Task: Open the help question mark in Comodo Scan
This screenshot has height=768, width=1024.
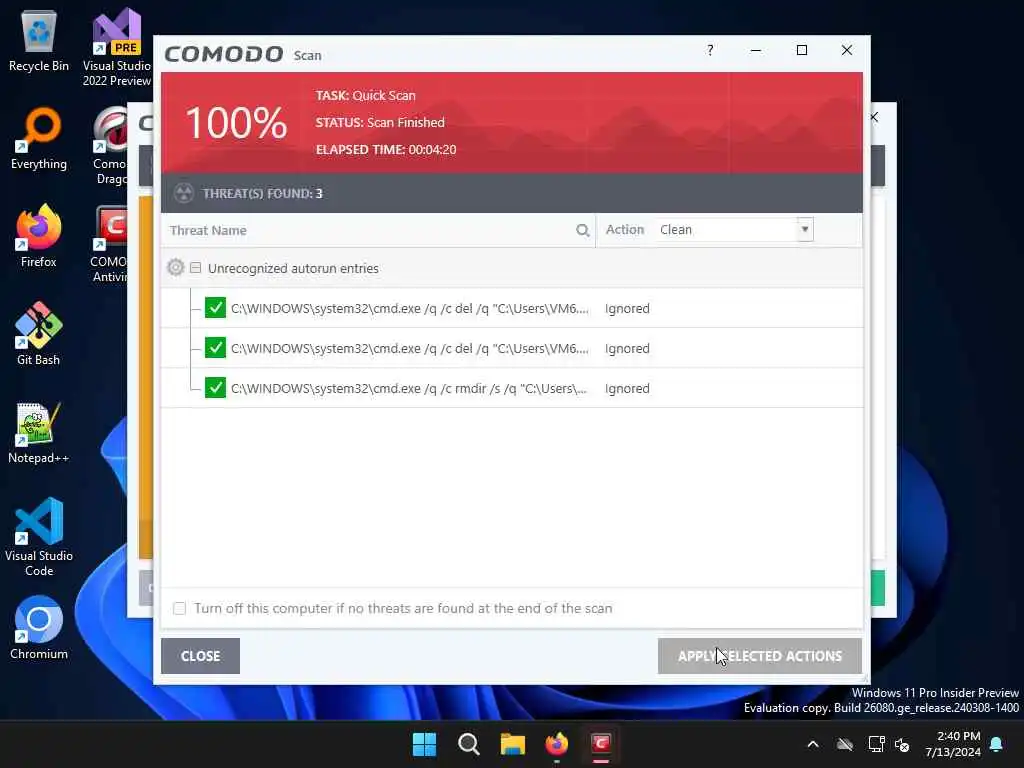Action: coord(710,50)
